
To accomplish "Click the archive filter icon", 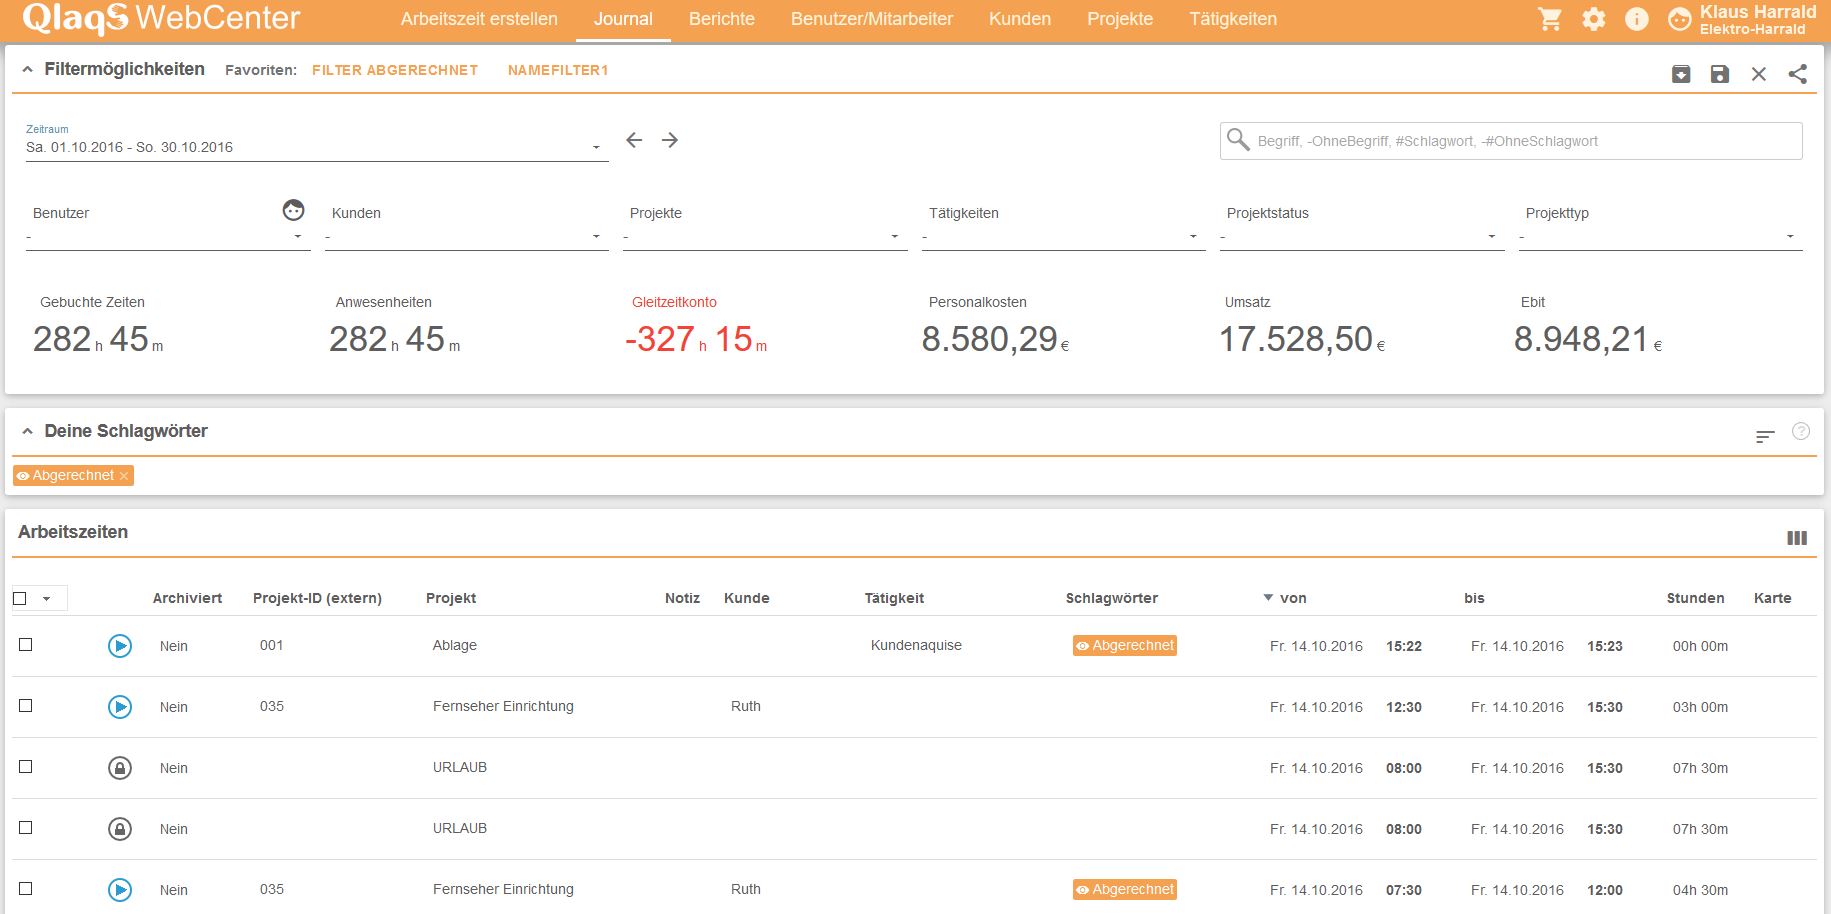I will pos(1681,74).
